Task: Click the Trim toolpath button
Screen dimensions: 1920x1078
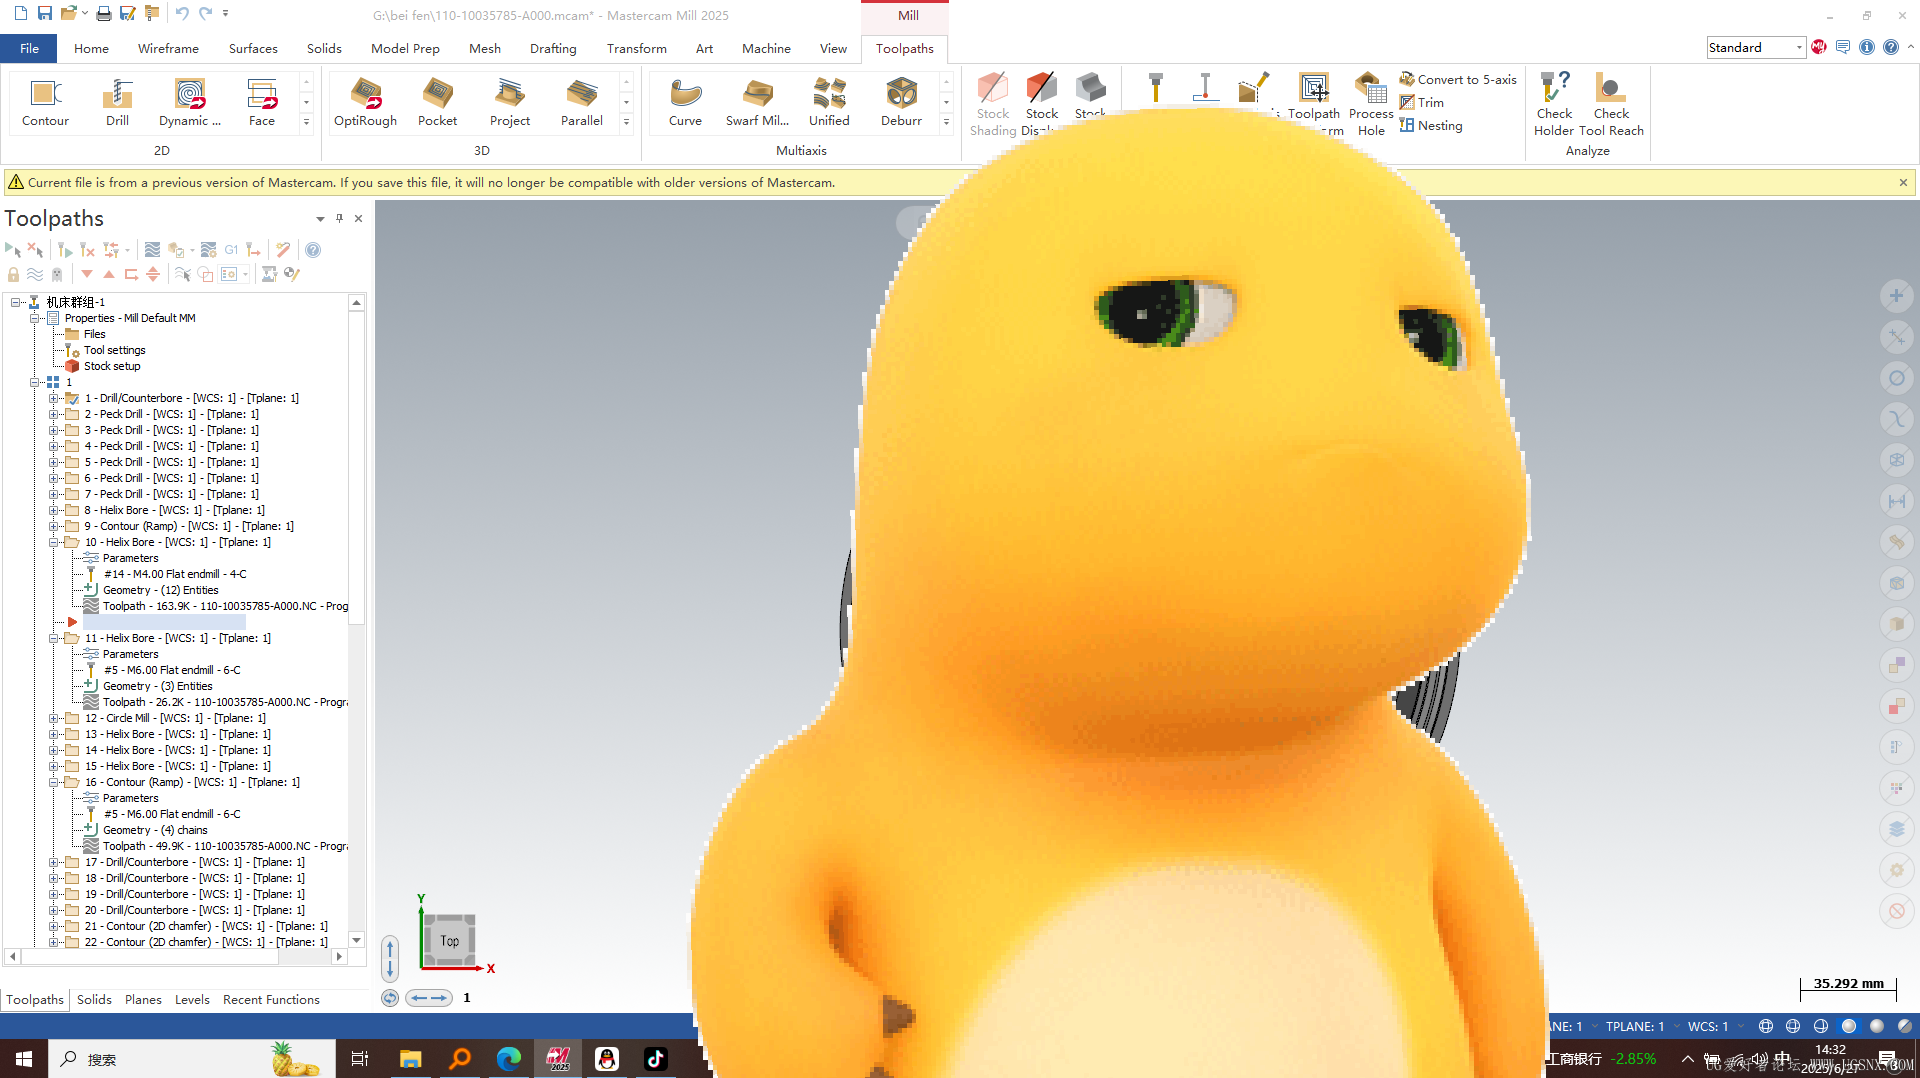Action: 1422,102
